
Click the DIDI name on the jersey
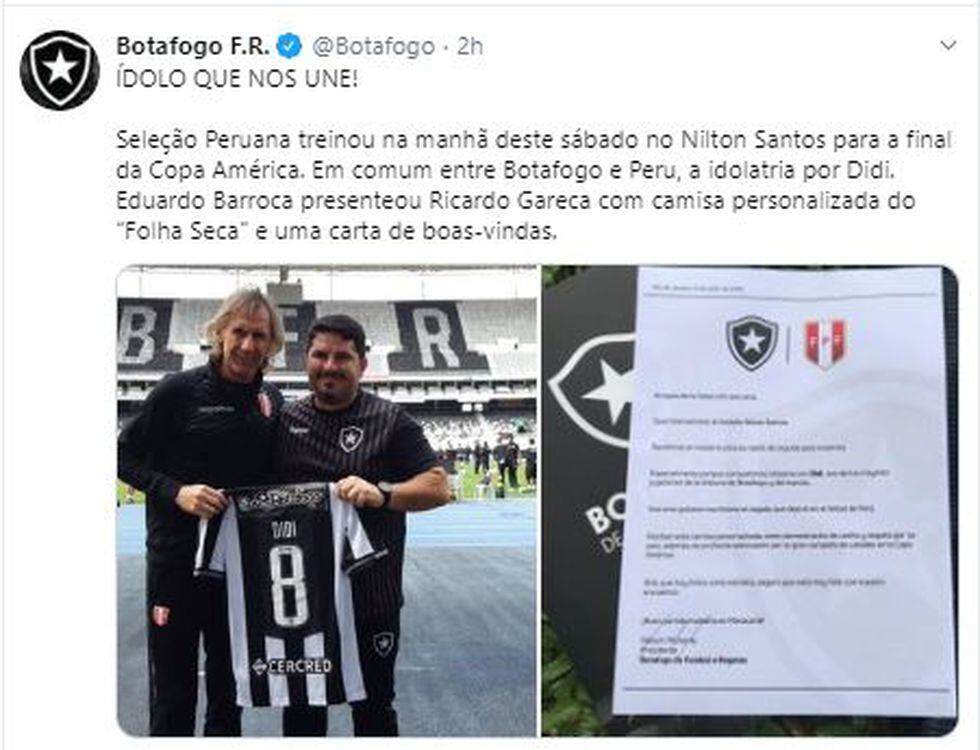coord(284,529)
